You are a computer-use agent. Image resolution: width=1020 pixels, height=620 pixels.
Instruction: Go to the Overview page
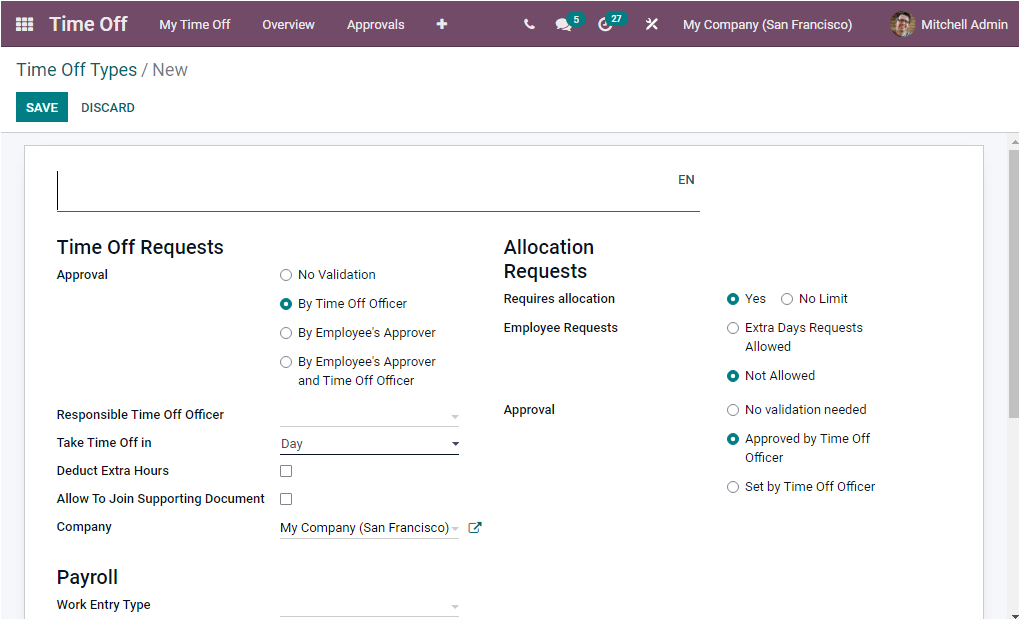(x=288, y=24)
